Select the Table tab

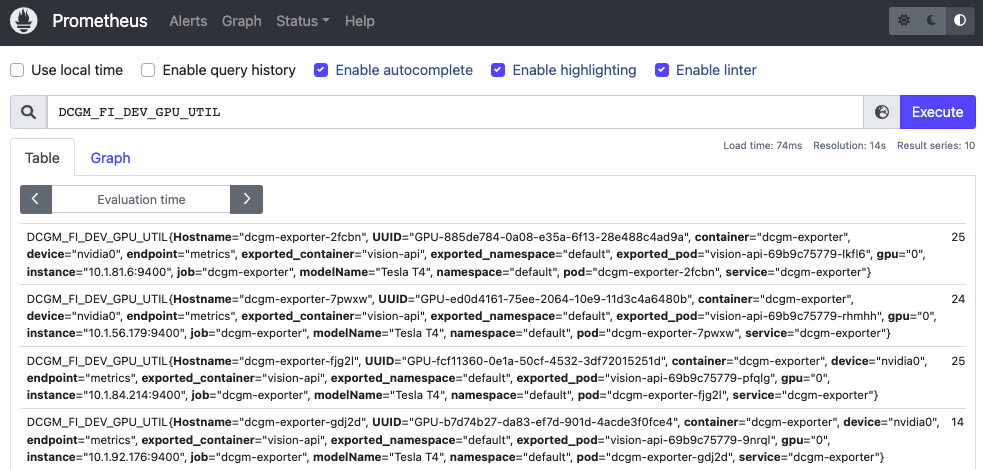click(x=43, y=158)
